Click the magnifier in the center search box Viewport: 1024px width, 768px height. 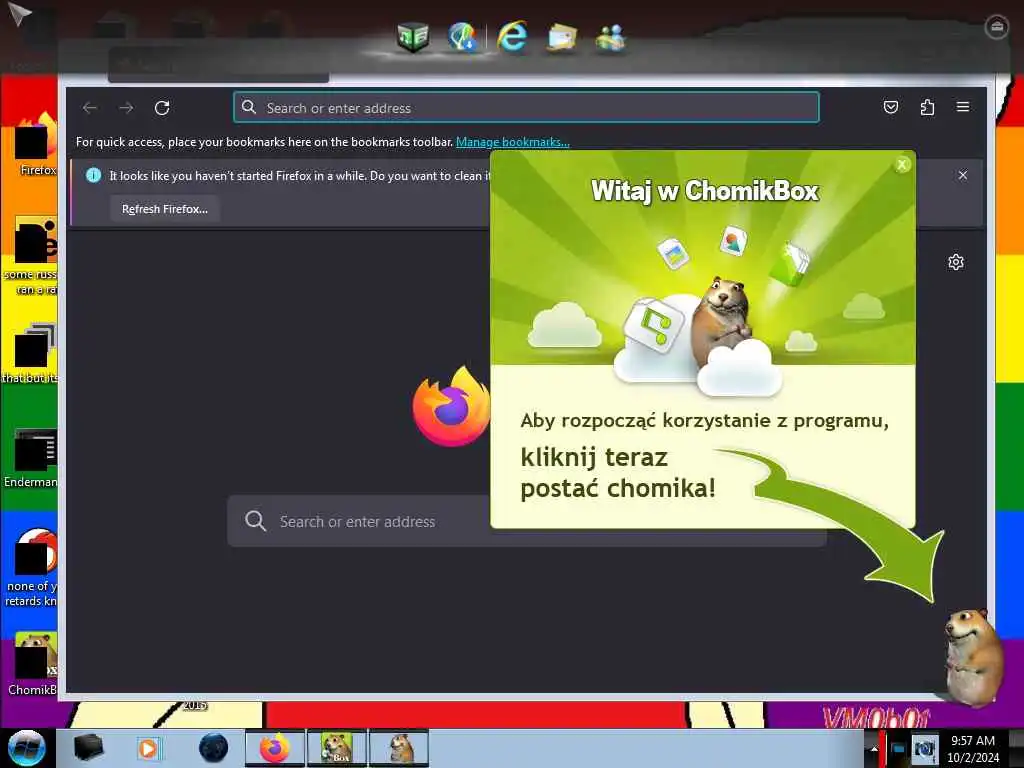click(255, 521)
